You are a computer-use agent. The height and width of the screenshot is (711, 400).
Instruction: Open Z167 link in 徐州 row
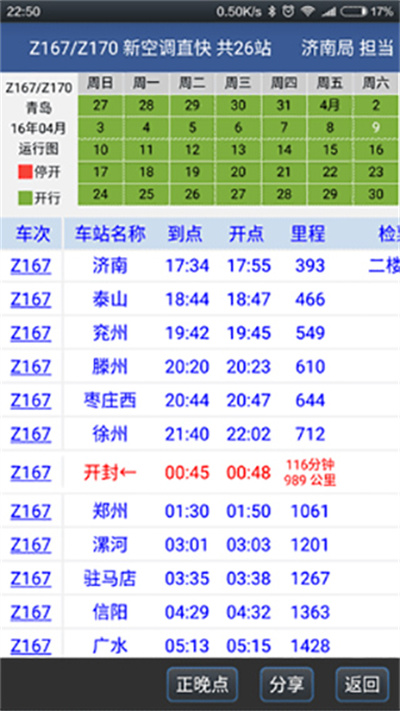click(x=31, y=434)
